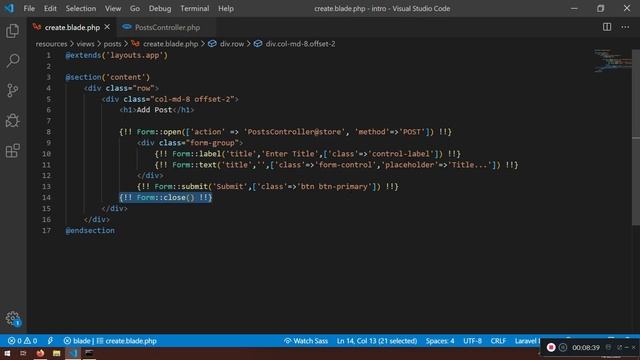Click the @extends('layouts.app') line
640x360 pixels.
tap(116, 55)
